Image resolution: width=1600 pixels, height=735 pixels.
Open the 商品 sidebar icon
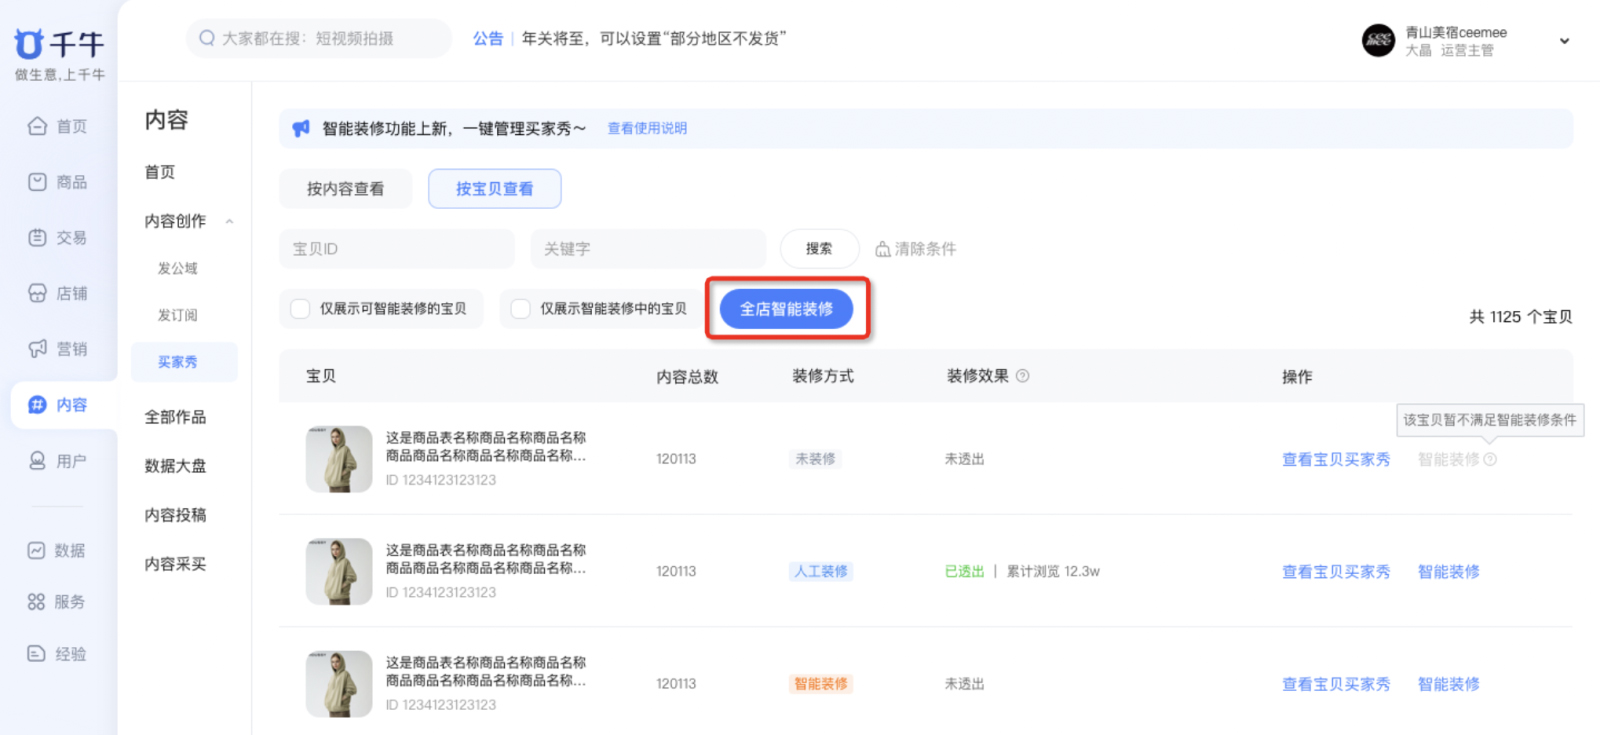[37, 182]
